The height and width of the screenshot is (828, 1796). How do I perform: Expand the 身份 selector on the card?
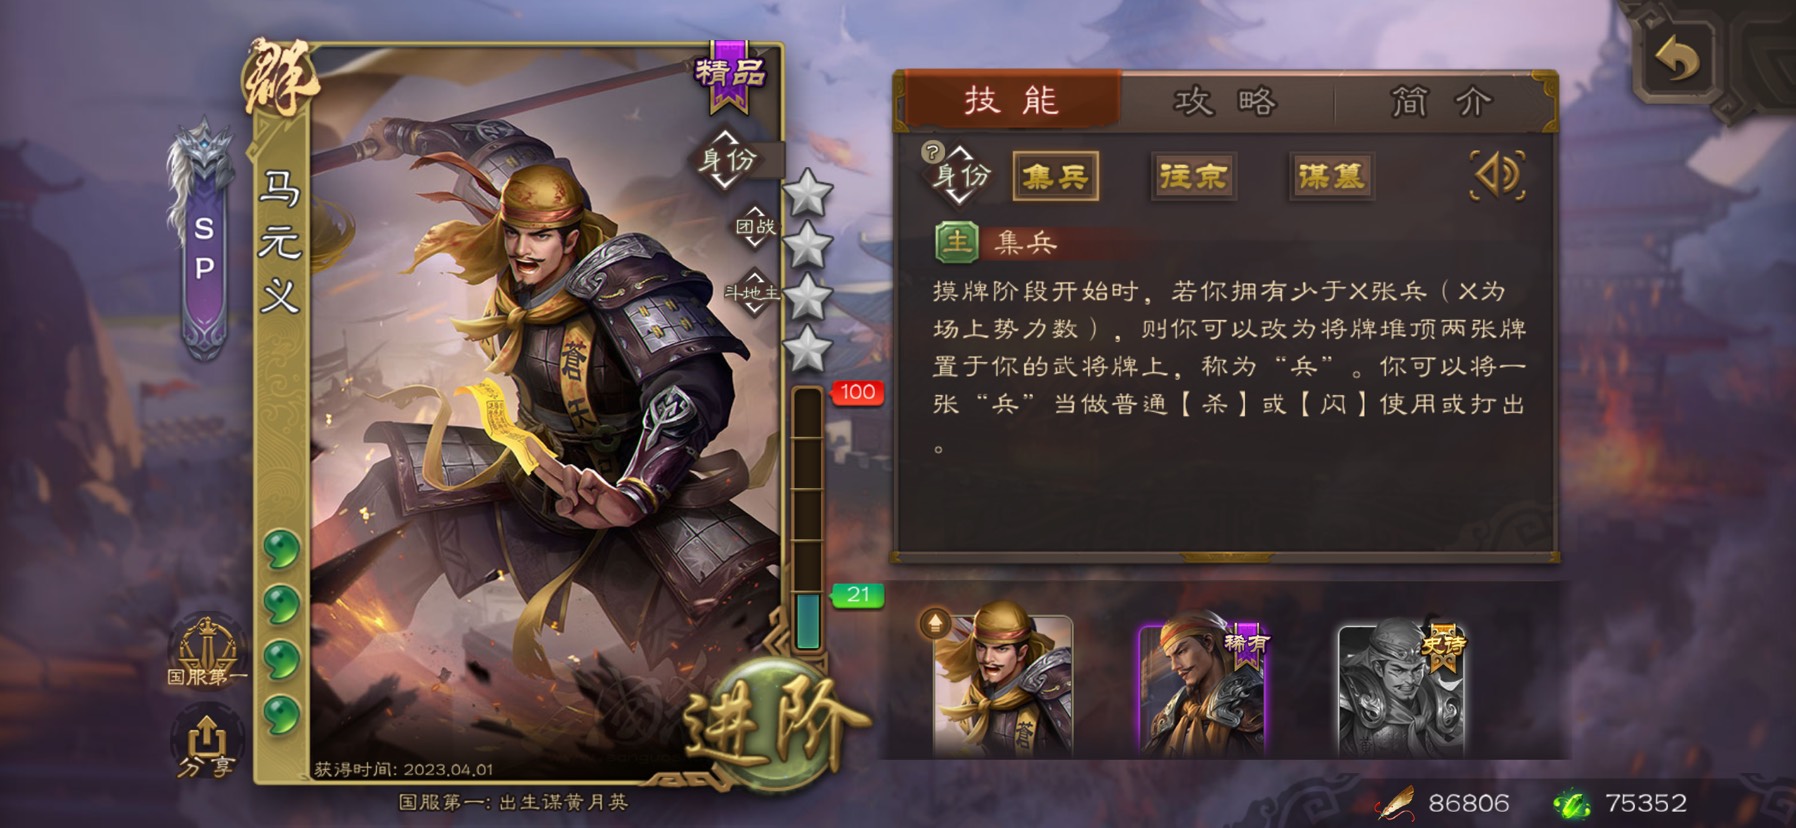729,160
